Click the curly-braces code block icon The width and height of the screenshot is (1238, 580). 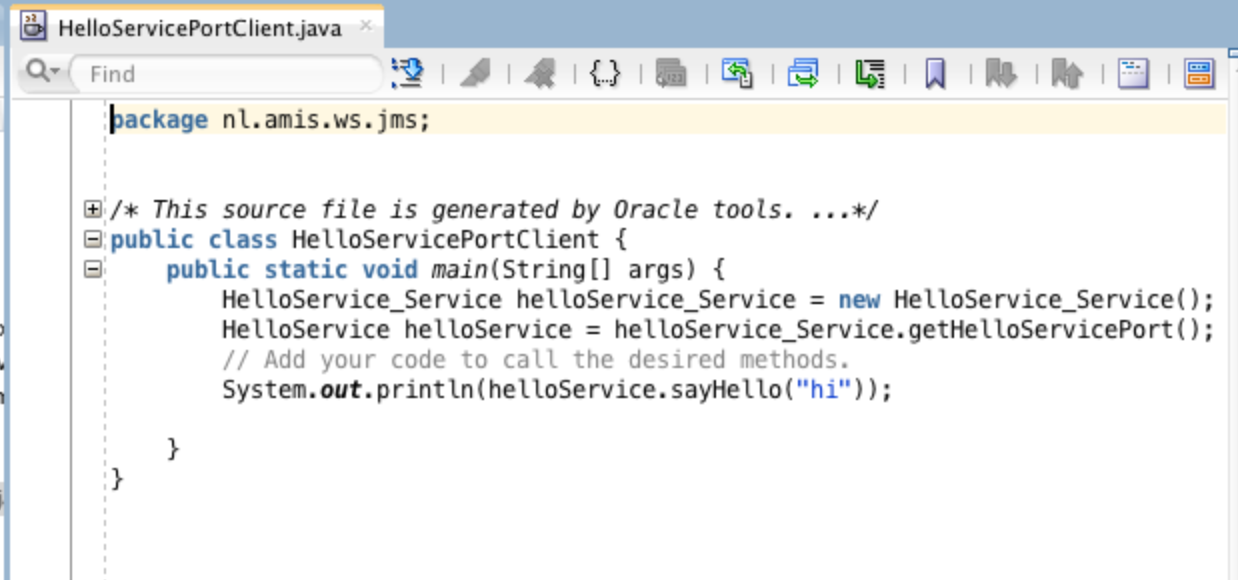(x=605, y=73)
